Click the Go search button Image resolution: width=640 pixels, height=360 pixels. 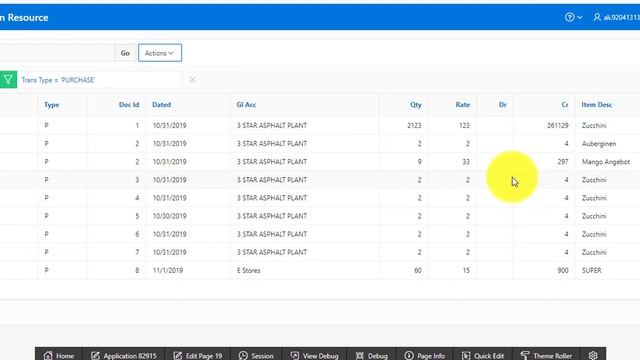(125, 53)
